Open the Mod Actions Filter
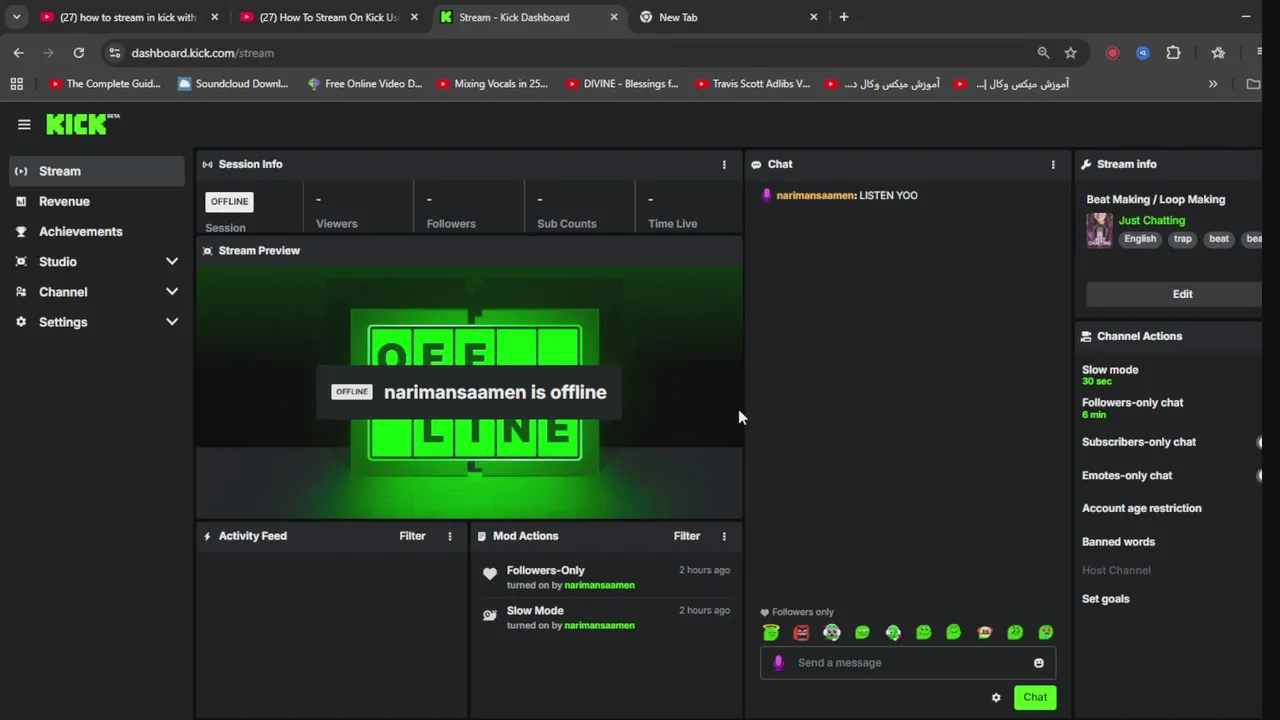 pos(686,536)
